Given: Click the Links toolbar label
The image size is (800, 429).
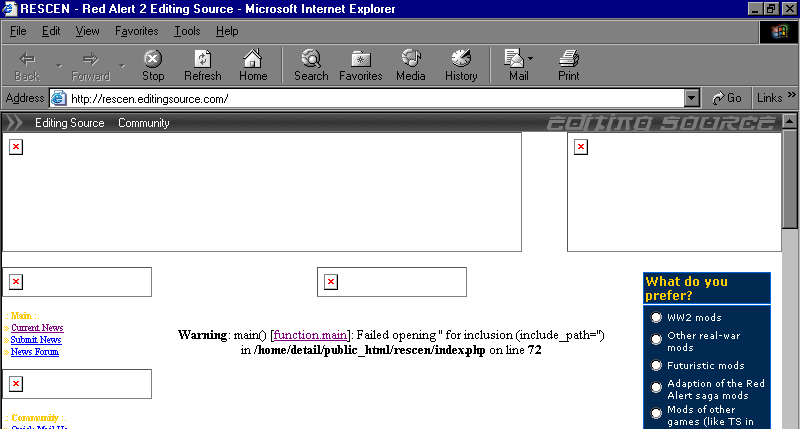Looking at the screenshot, I should click(x=769, y=98).
